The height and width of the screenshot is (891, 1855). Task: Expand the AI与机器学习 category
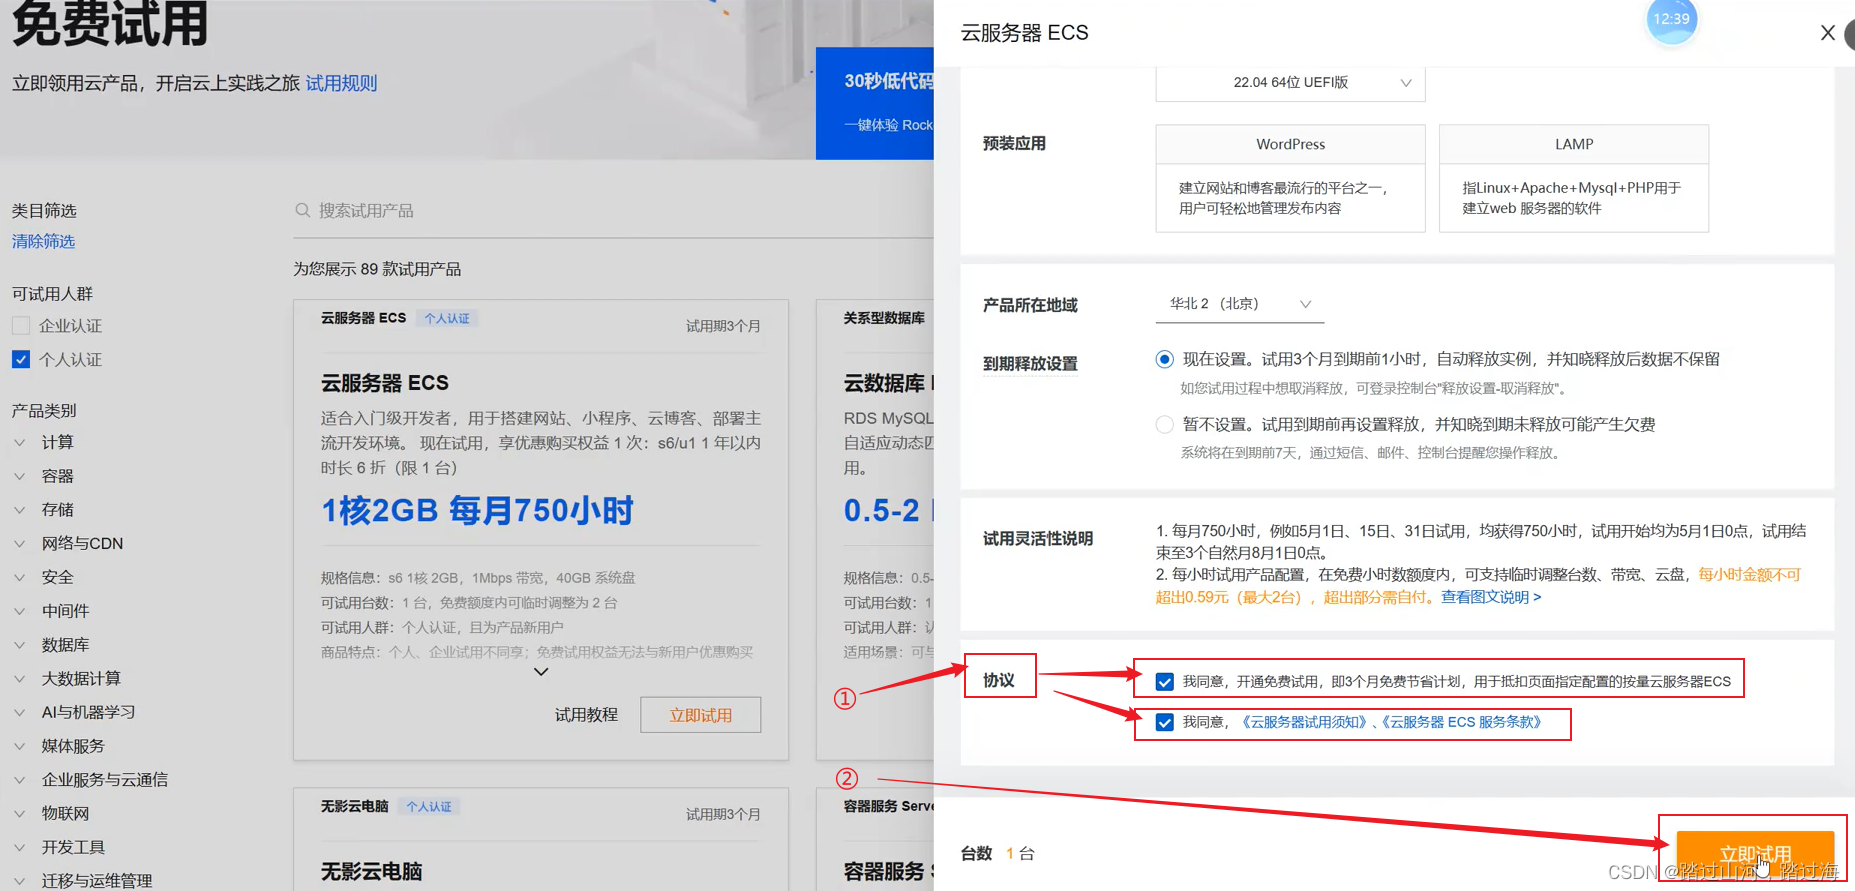[x=20, y=712]
